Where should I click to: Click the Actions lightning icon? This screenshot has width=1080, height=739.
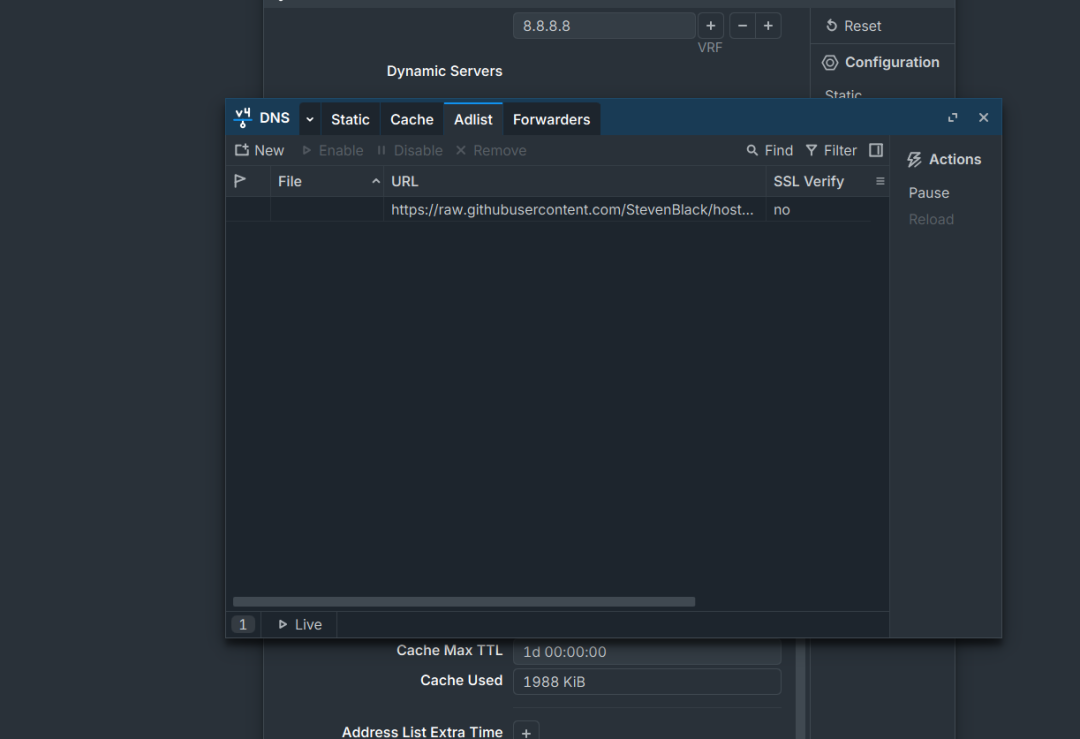coord(914,160)
